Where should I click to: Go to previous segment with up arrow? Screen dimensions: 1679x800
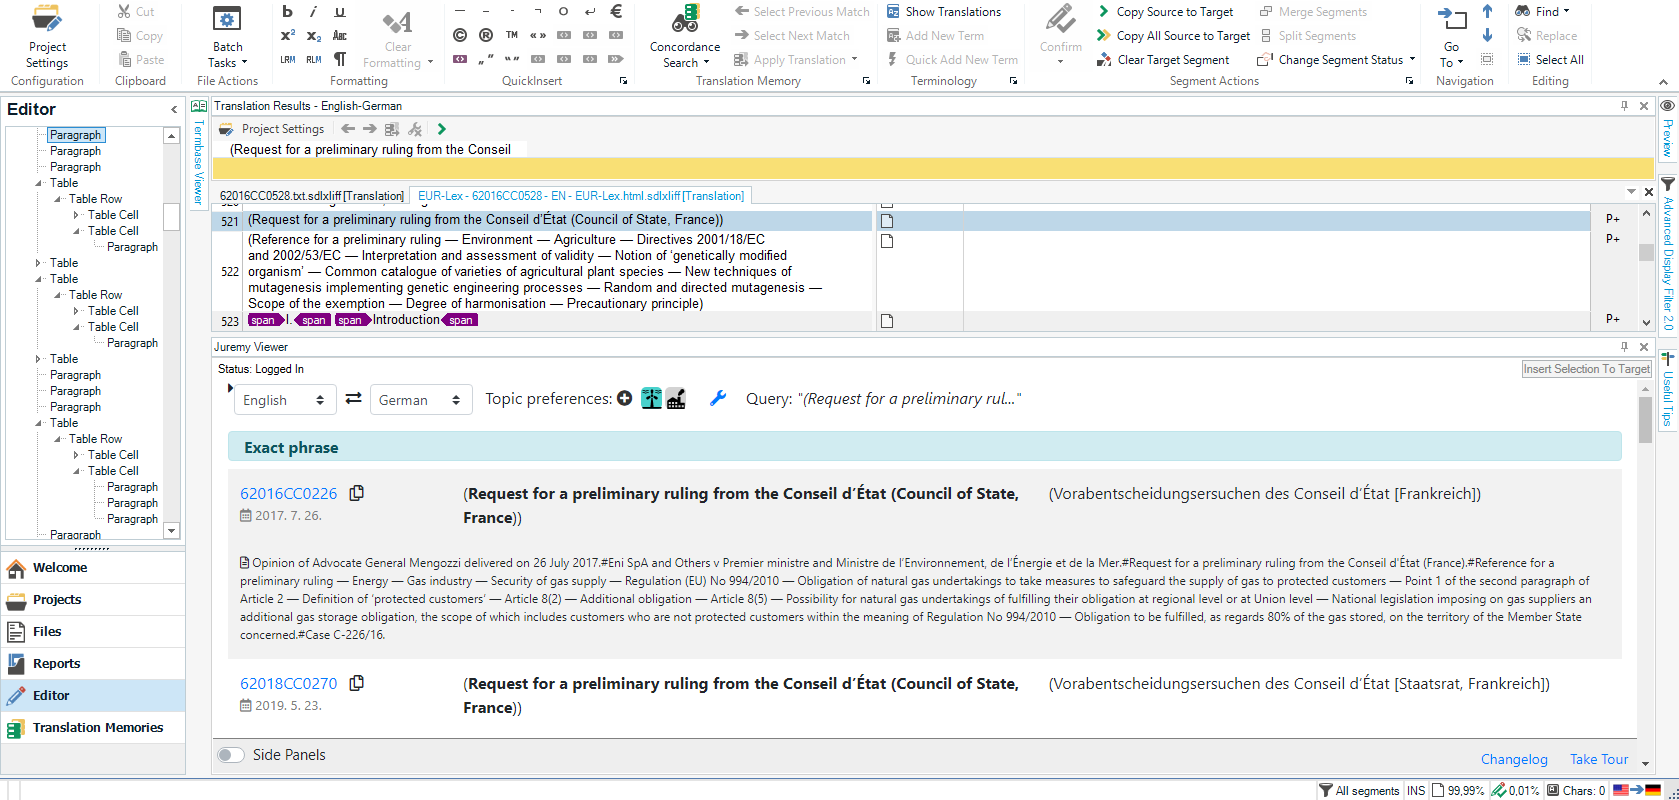[1487, 11]
